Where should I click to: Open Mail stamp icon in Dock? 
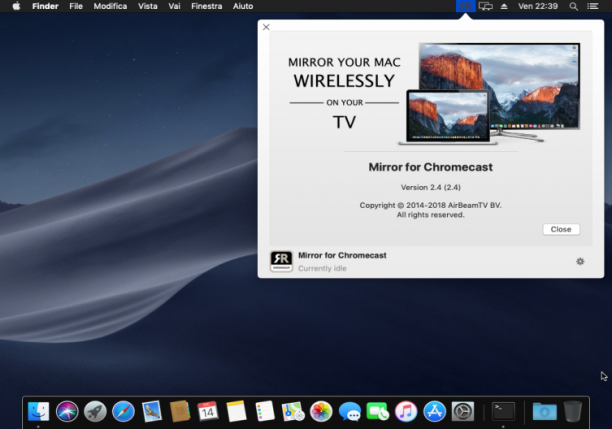[x=151, y=411]
